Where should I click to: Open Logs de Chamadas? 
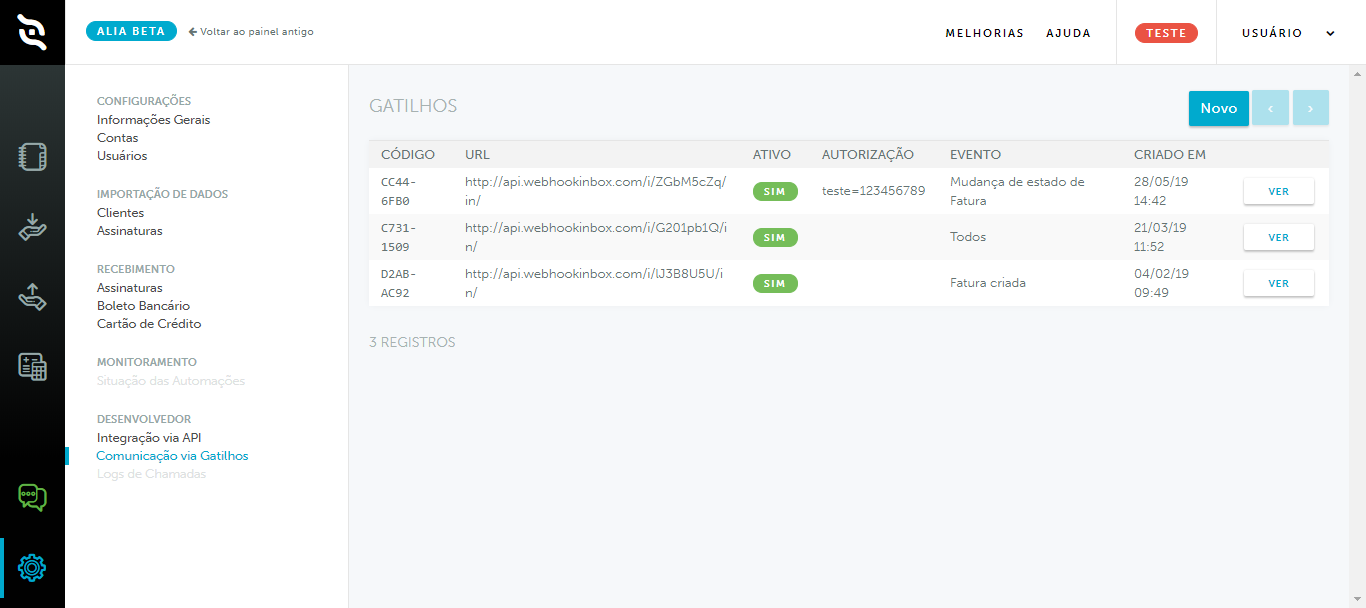pos(151,474)
